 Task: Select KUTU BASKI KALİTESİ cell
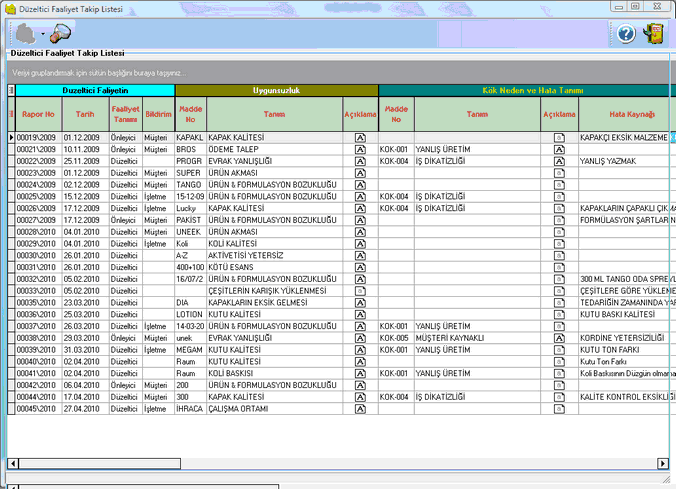point(627,314)
